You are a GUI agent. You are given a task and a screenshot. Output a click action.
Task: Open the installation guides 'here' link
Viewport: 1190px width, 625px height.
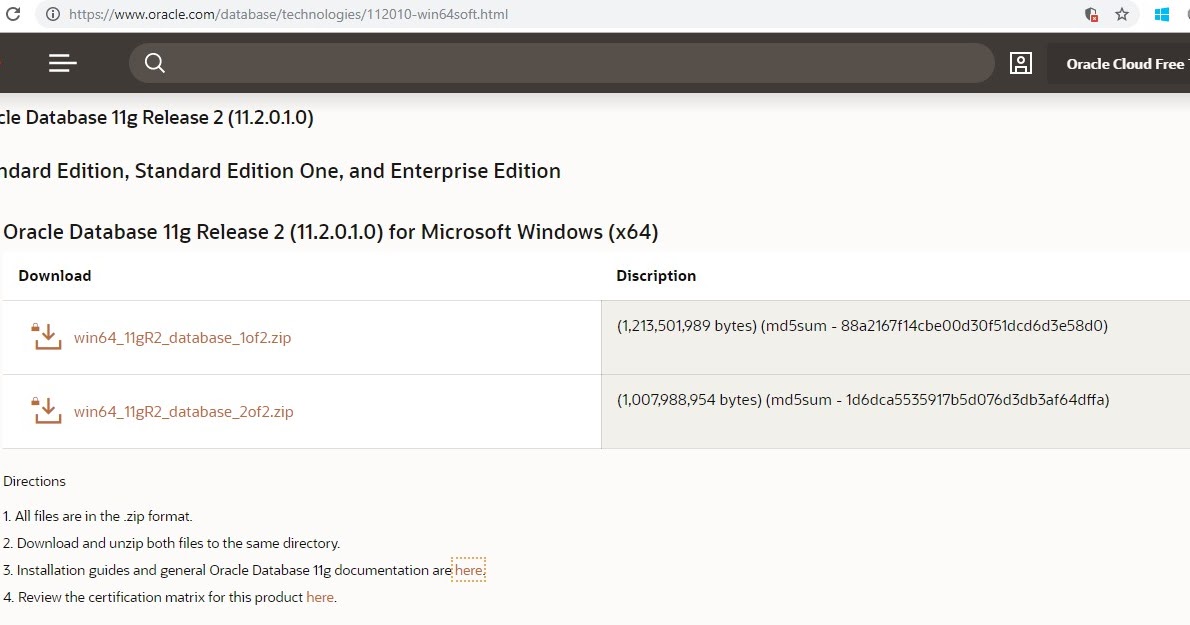468,570
